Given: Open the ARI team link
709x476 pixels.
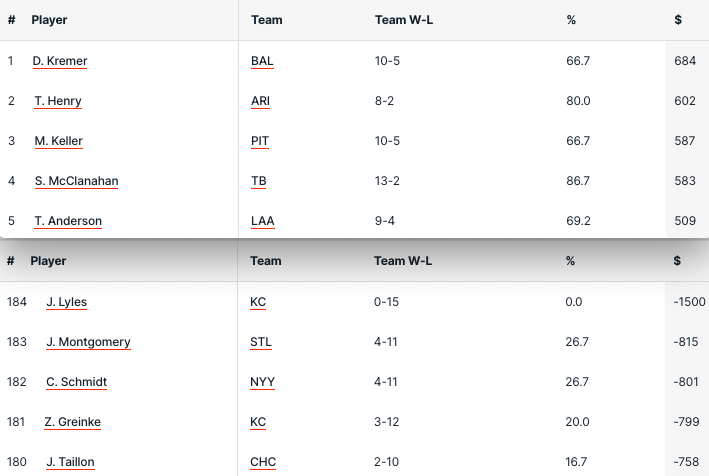Looking at the screenshot, I should point(260,101).
